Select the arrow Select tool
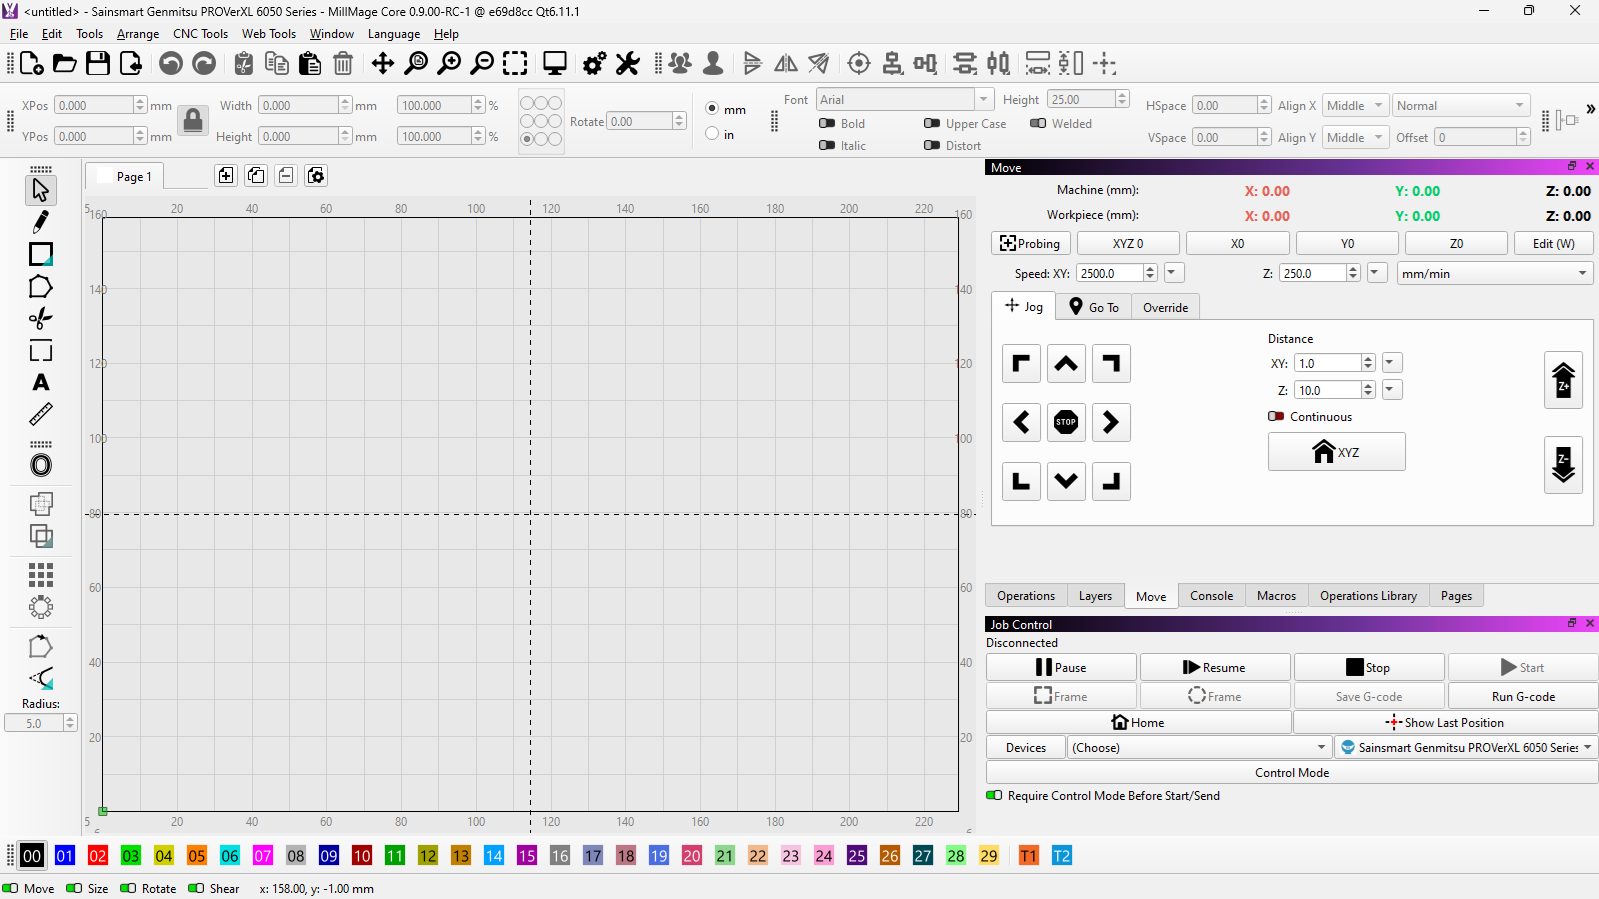The image size is (1599, 899). [41, 189]
